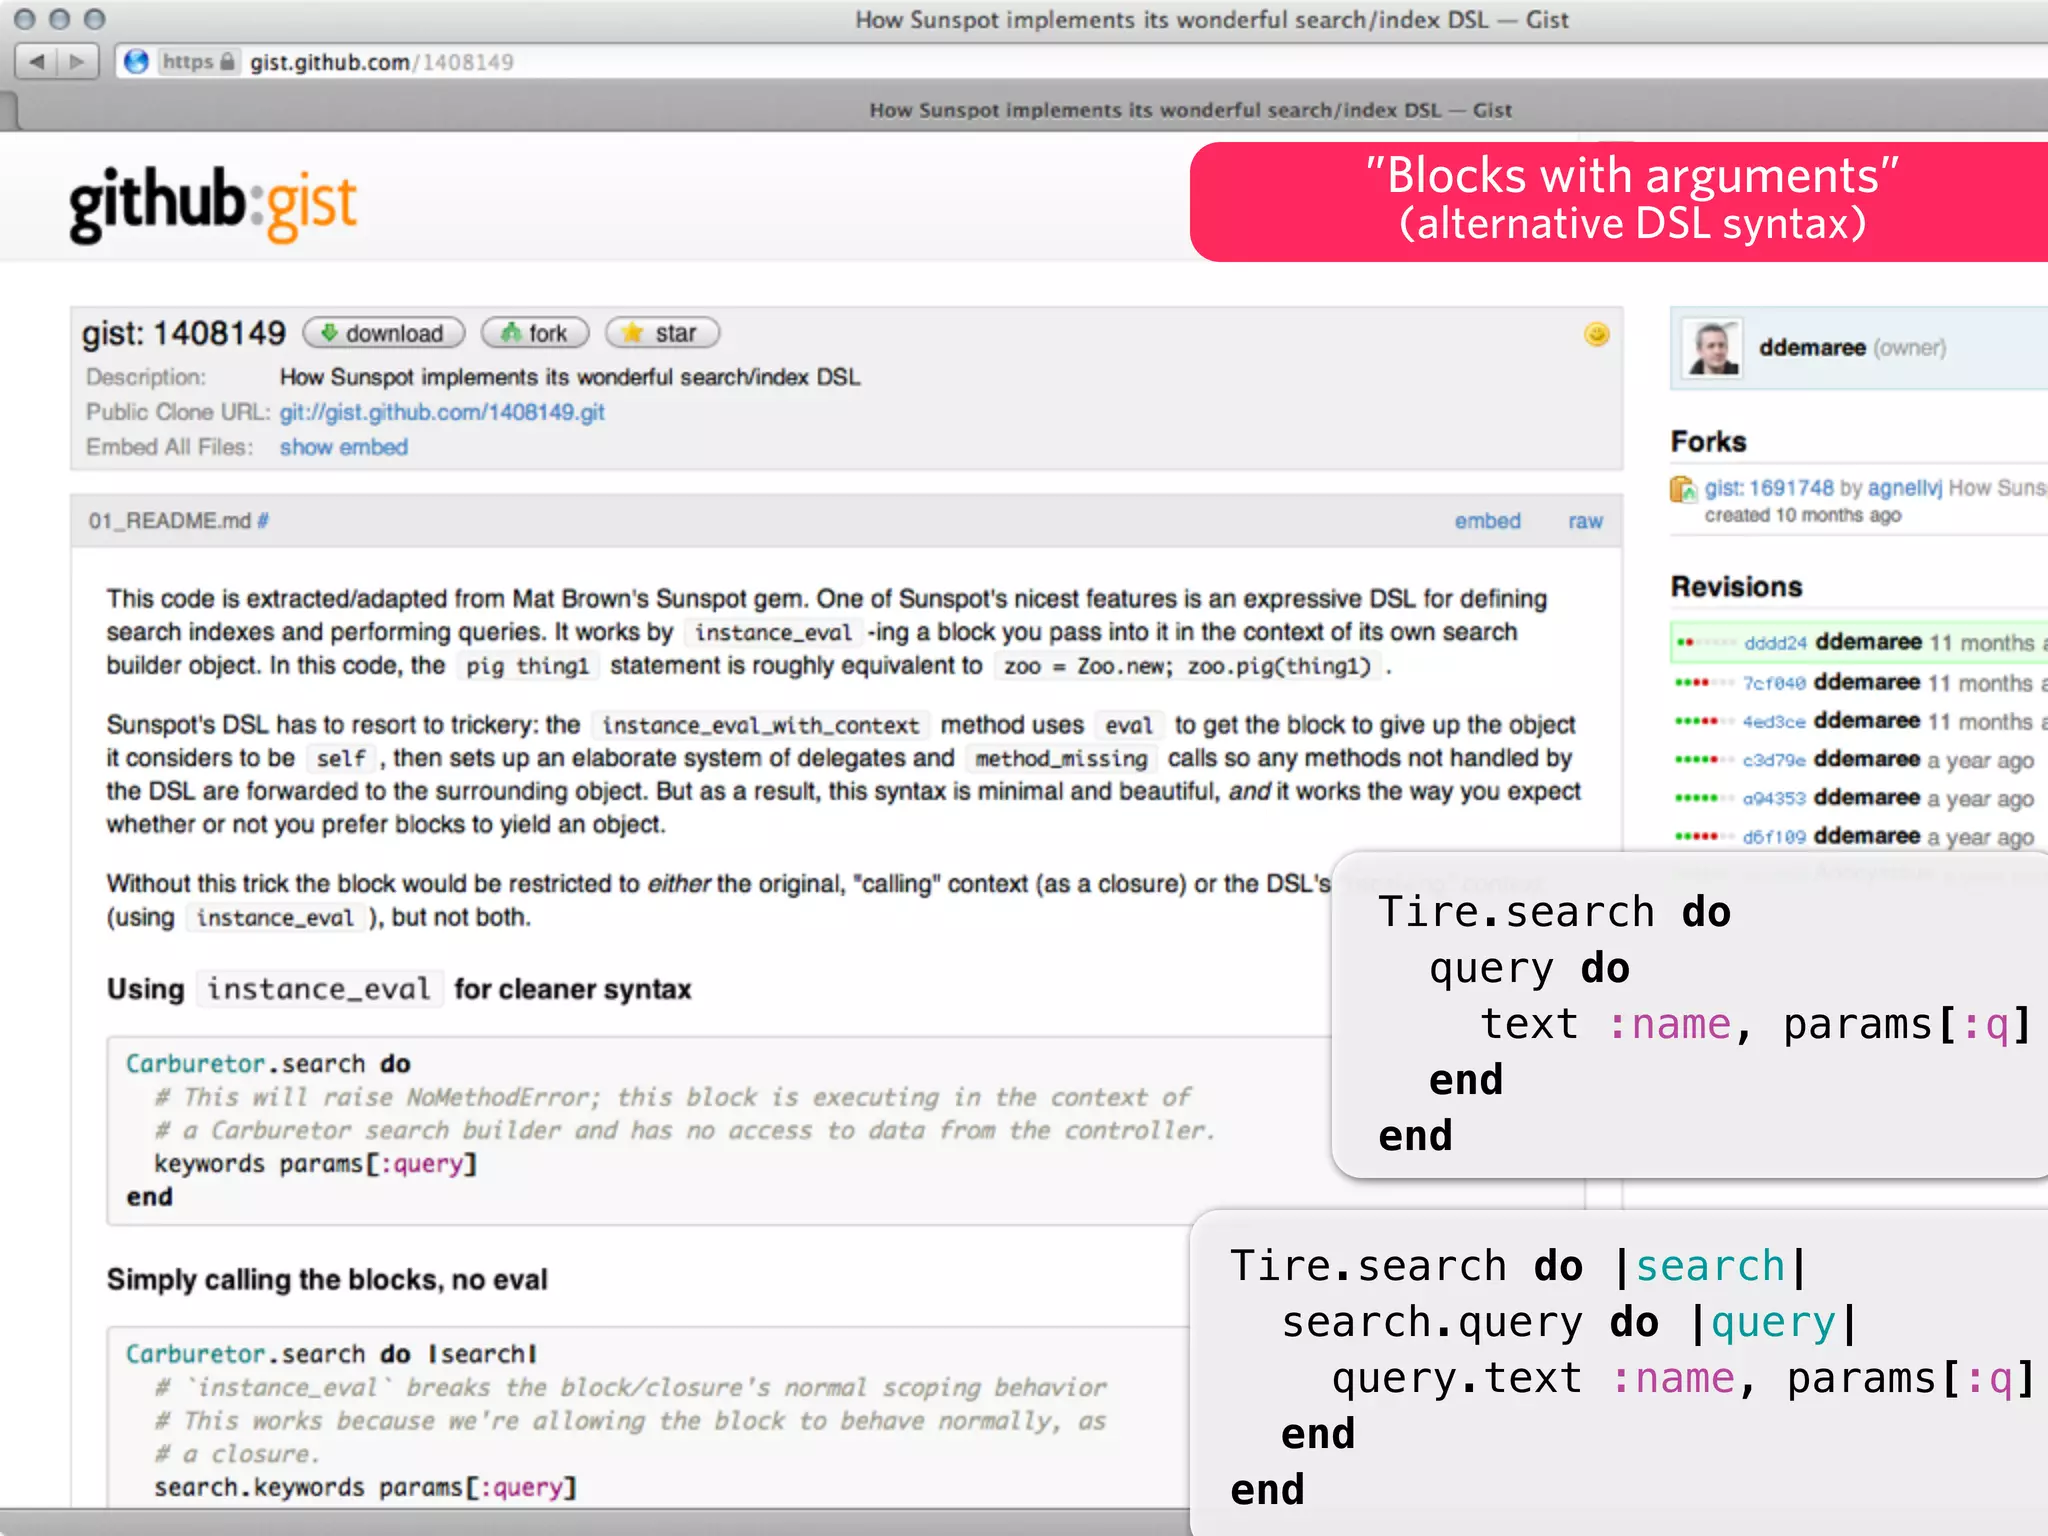The width and height of the screenshot is (2048, 1536).
Task: Open revision 4ed3ce
Action: click(x=1774, y=722)
